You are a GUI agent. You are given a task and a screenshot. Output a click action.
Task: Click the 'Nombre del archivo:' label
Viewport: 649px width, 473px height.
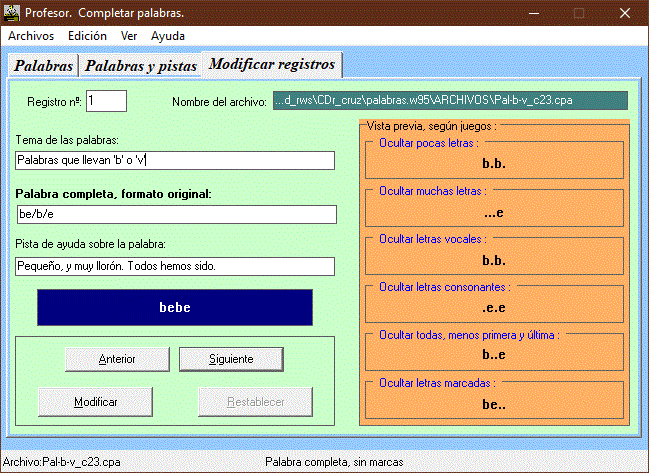click(219, 102)
